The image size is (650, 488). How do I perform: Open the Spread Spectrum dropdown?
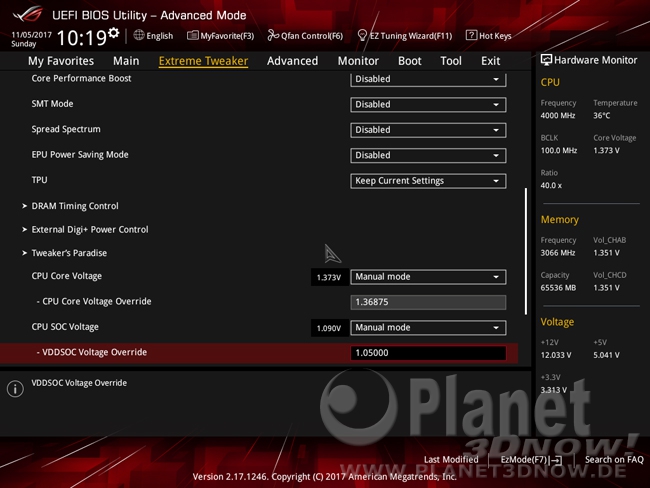tap(428, 130)
